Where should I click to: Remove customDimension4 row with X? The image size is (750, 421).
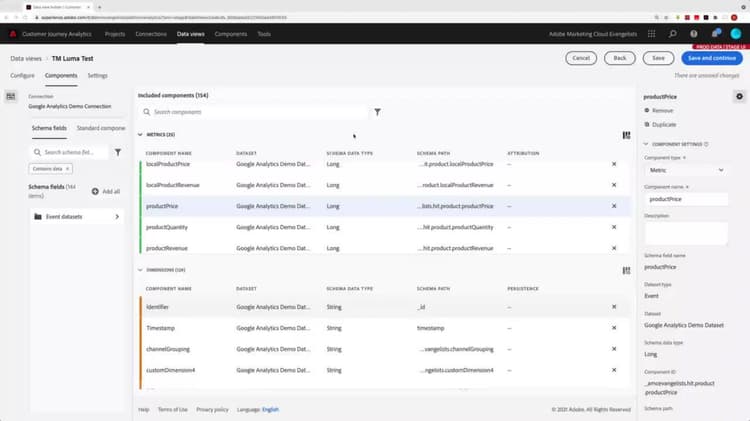click(x=614, y=370)
